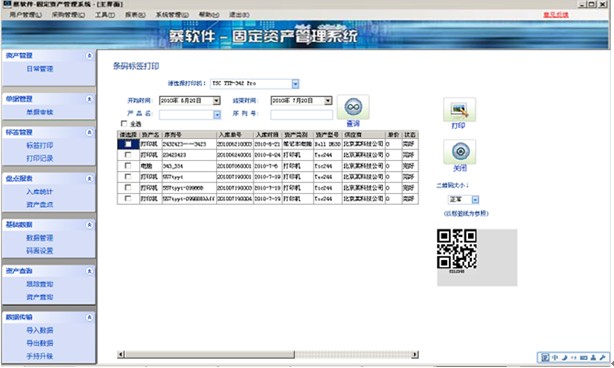
Task: Collapse the 盘点报表 sidebar section
Action: coord(89,179)
